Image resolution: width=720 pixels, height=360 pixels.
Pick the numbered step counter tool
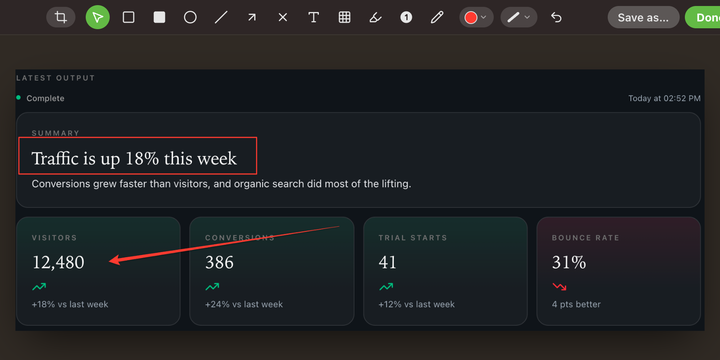pos(406,17)
